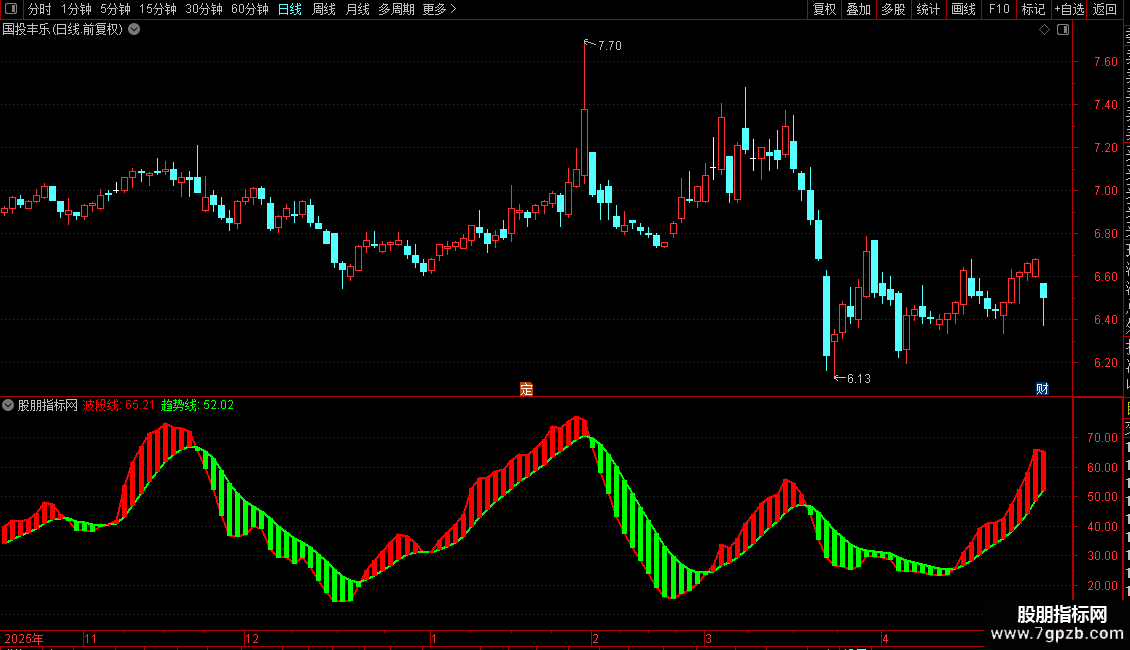The height and width of the screenshot is (650, 1130).
Task: Open the orange 定 event marker
Action: (x=526, y=389)
